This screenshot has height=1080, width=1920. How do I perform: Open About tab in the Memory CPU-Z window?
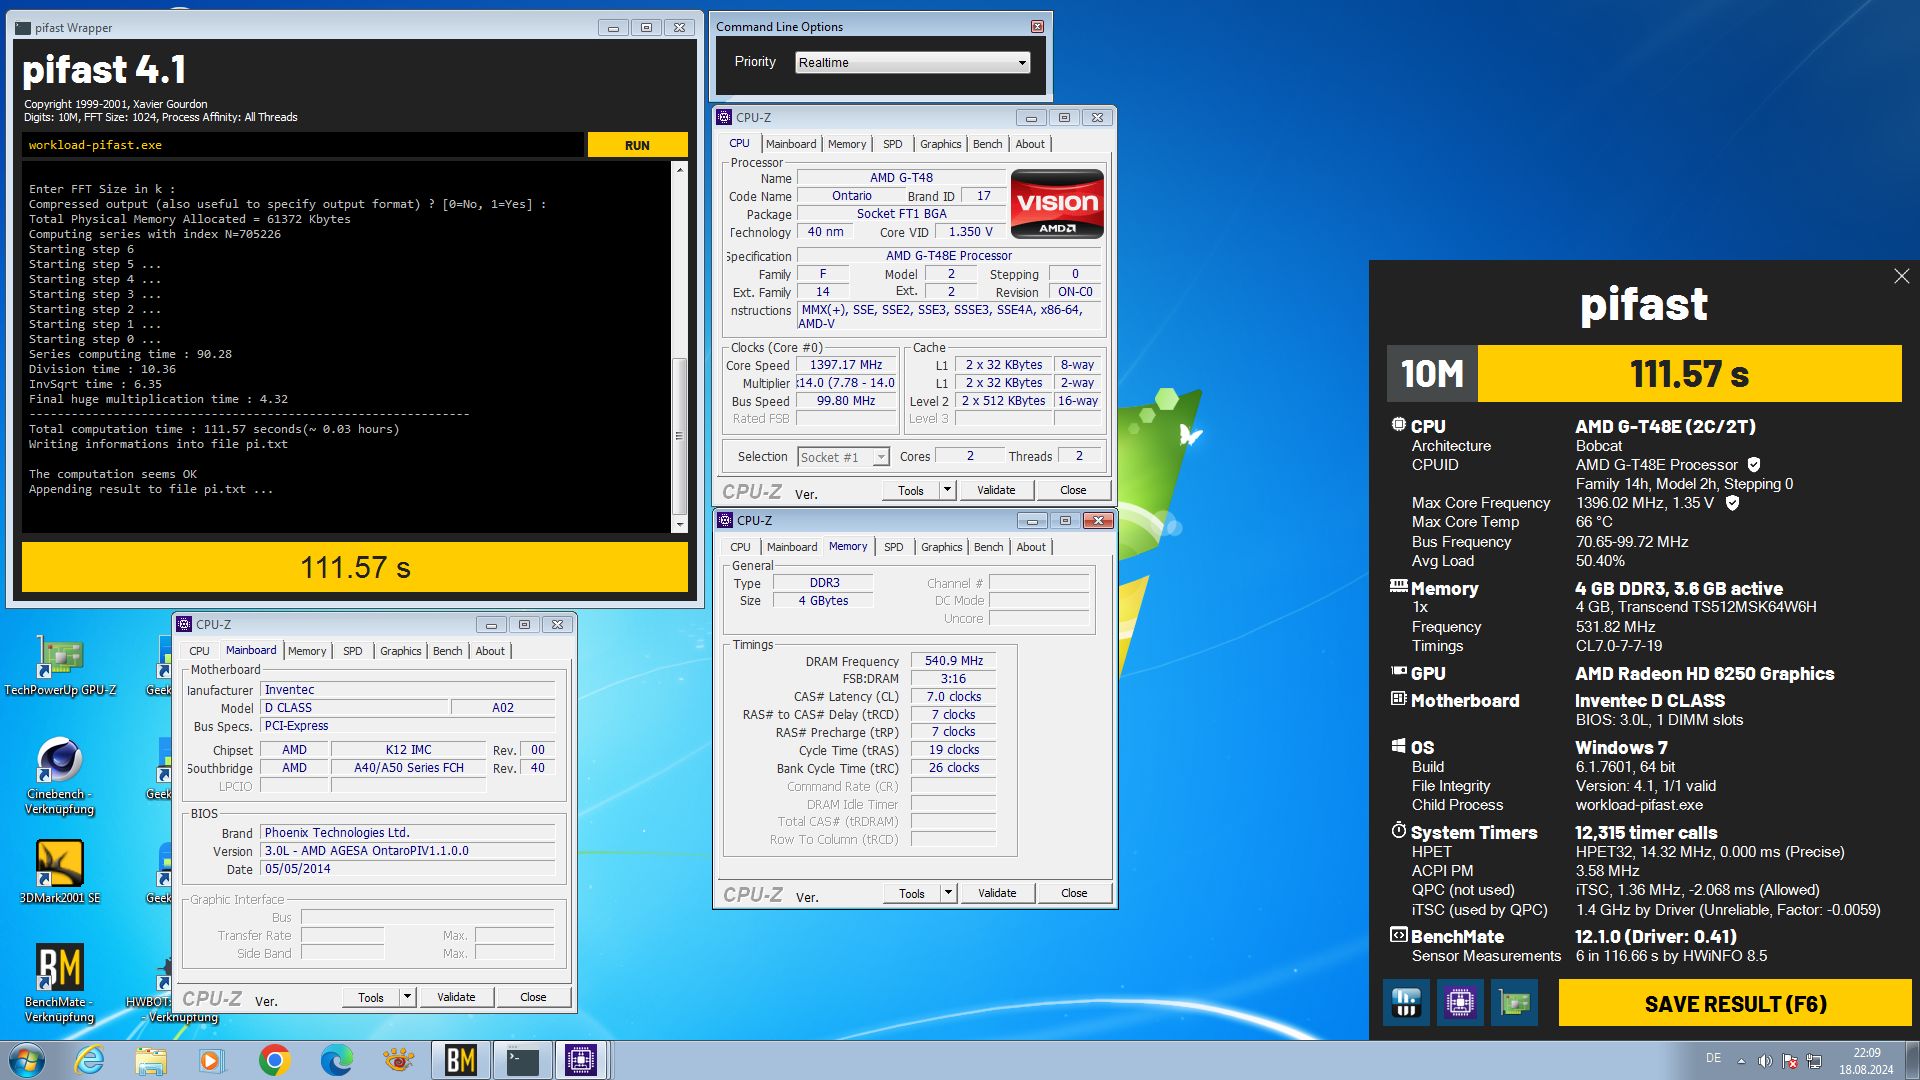tap(1031, 547)
